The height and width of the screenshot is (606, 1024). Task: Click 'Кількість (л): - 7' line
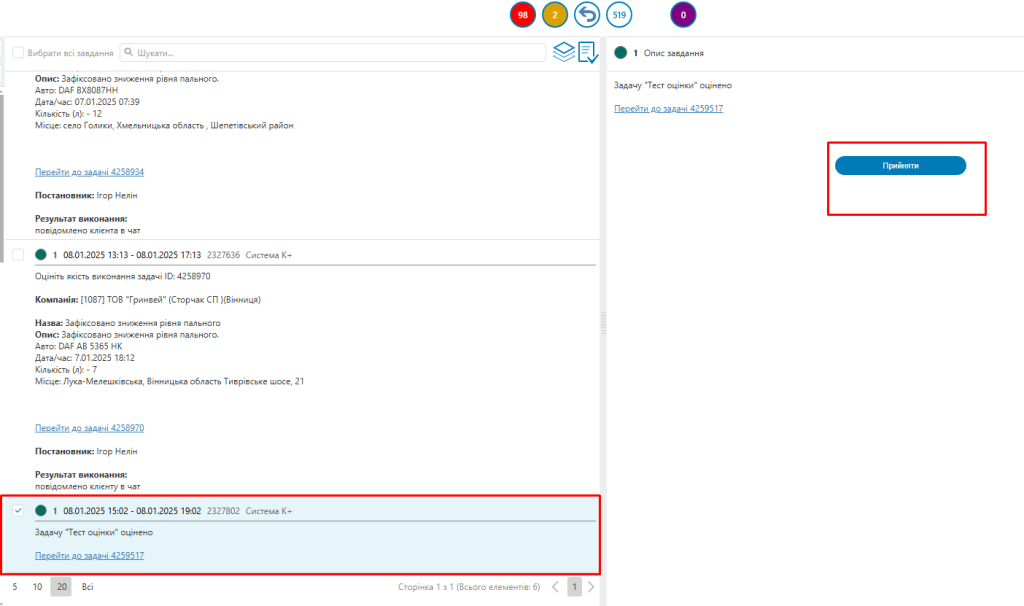point(66,370)
